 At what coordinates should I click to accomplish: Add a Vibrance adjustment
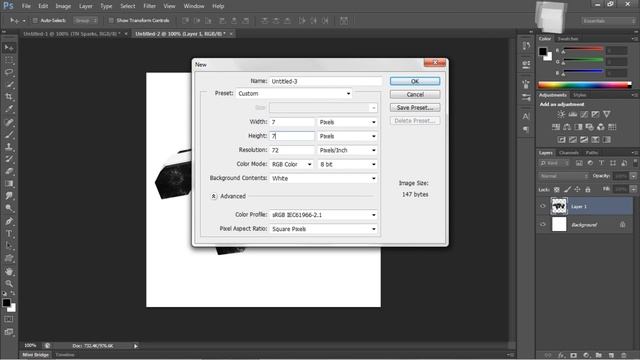607,114
